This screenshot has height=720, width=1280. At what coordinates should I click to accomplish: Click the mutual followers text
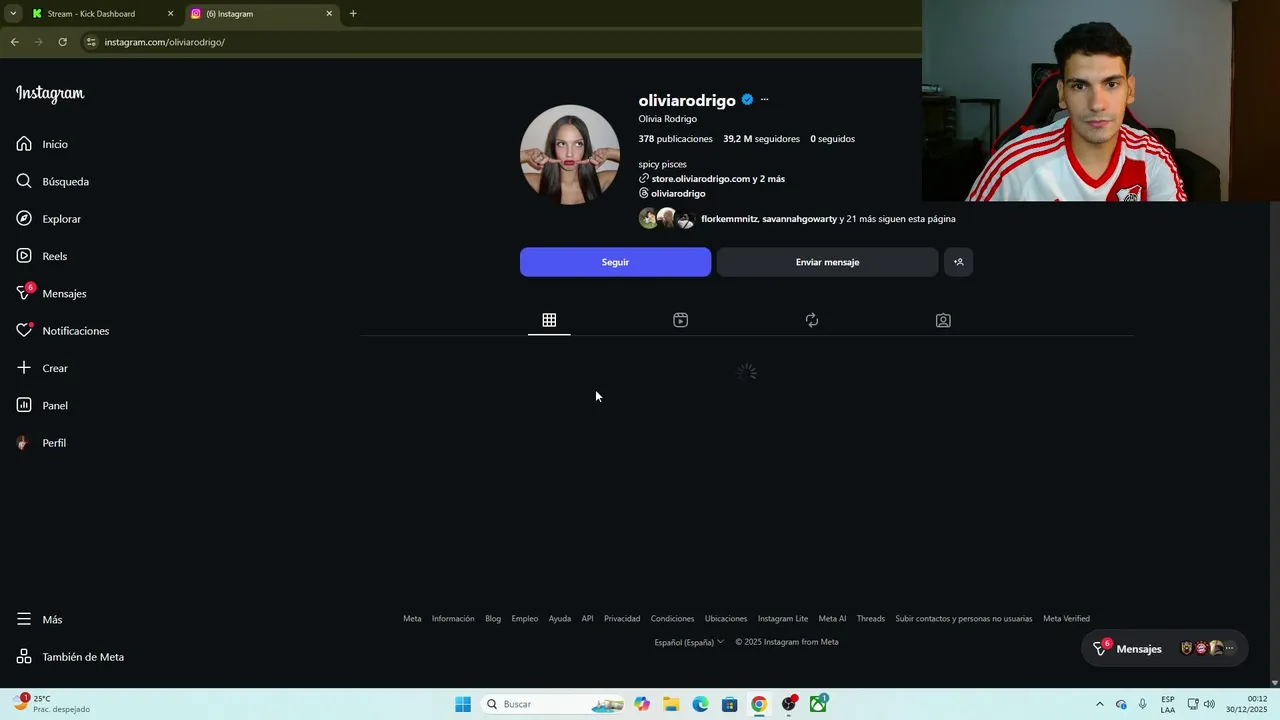click(x=828, y=219)
